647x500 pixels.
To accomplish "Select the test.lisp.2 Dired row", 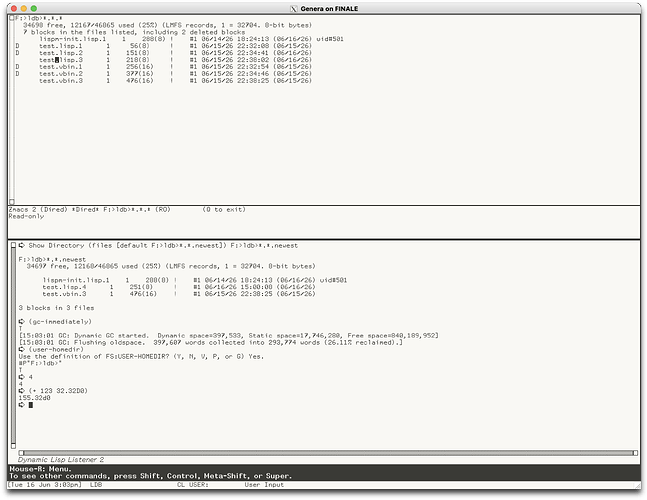I will [x=164, y=53].
